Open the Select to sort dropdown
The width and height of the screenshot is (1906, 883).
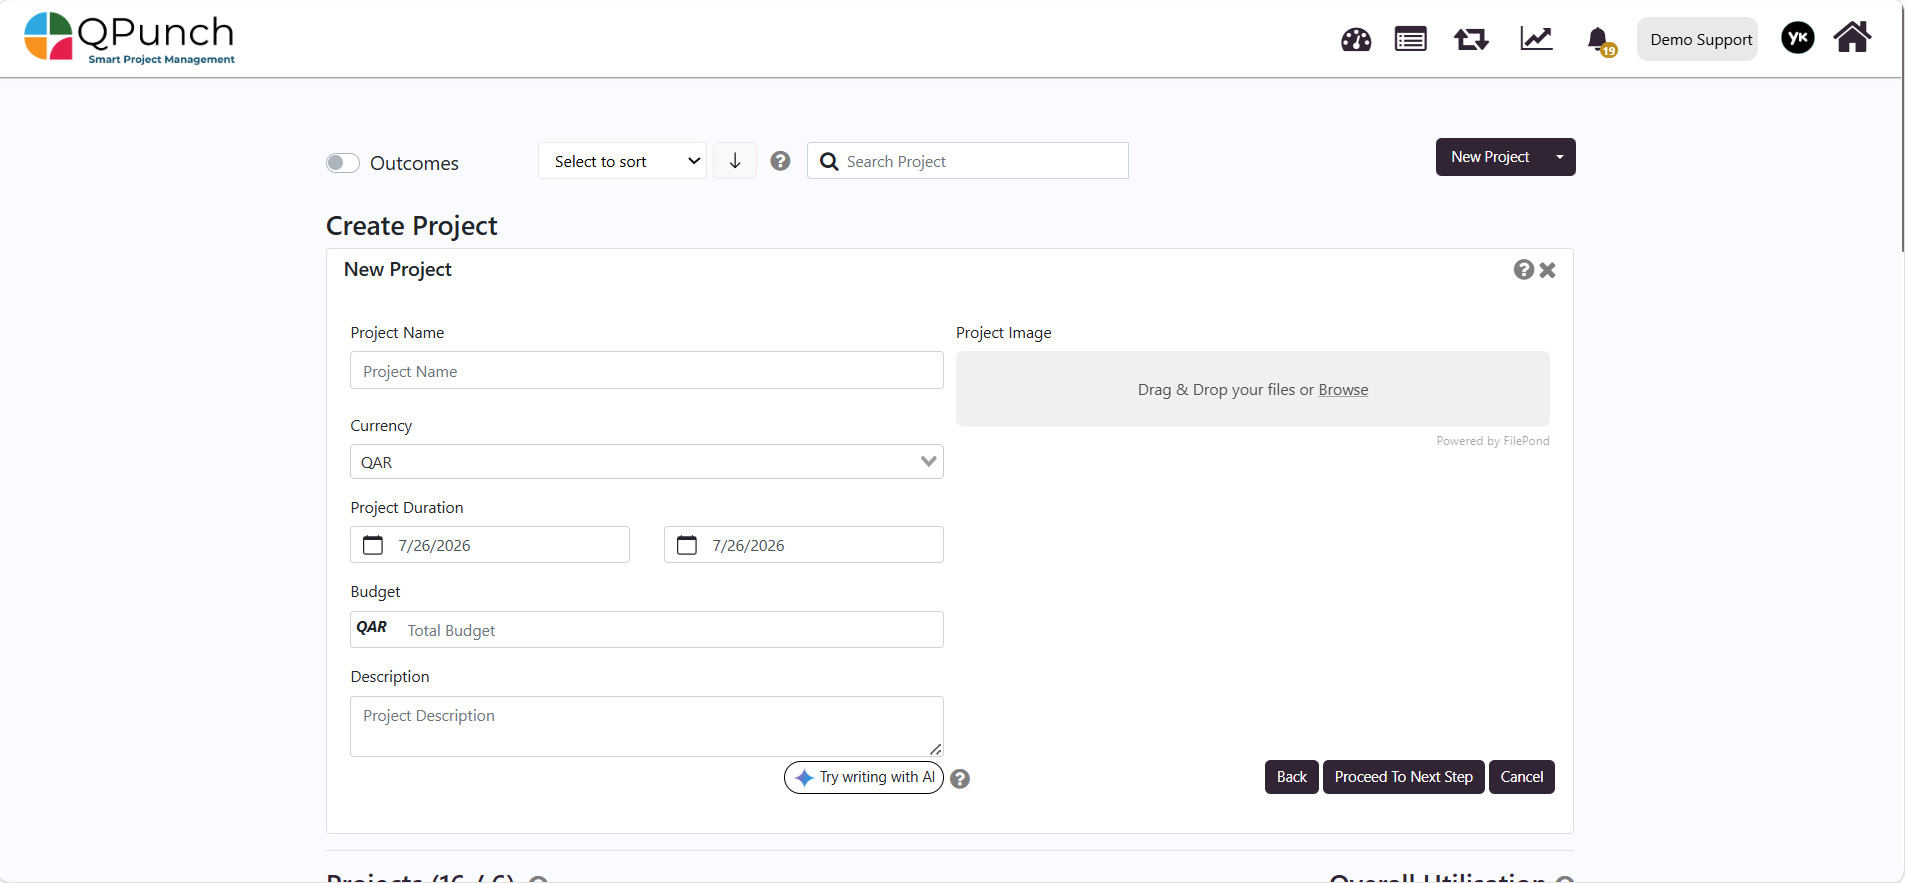point(622,161)
